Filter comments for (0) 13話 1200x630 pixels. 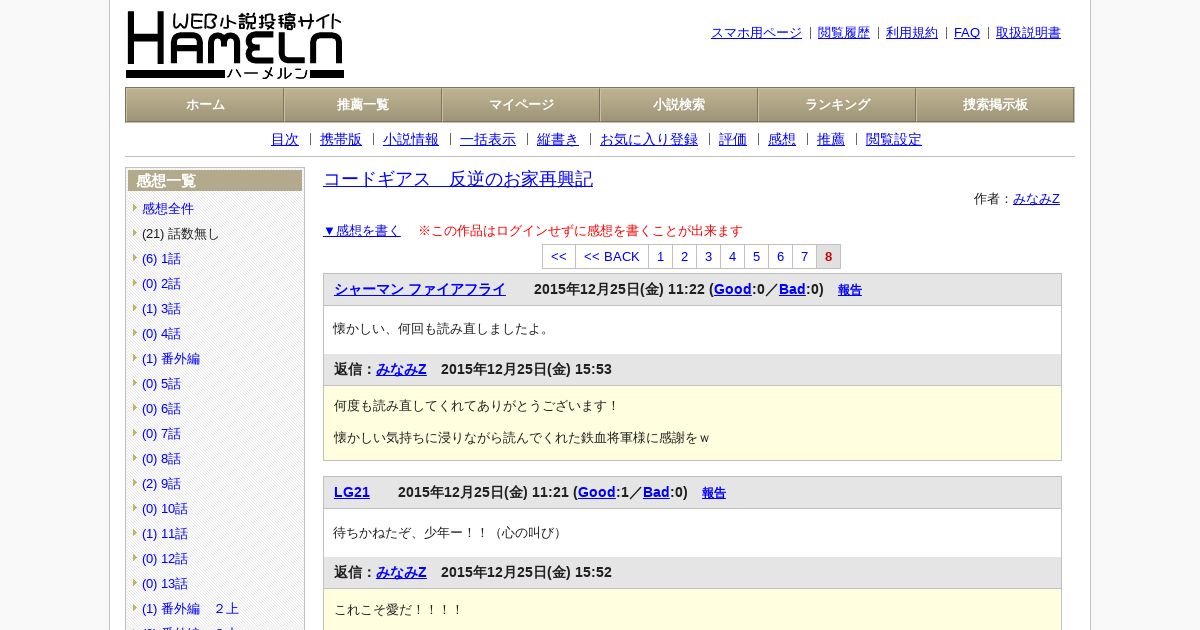165,584
